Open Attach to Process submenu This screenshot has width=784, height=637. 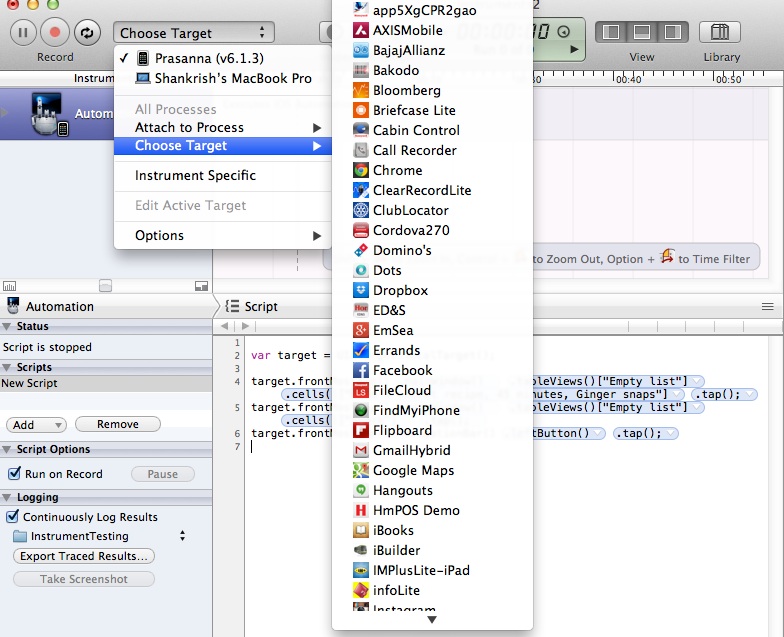(222, 128)
